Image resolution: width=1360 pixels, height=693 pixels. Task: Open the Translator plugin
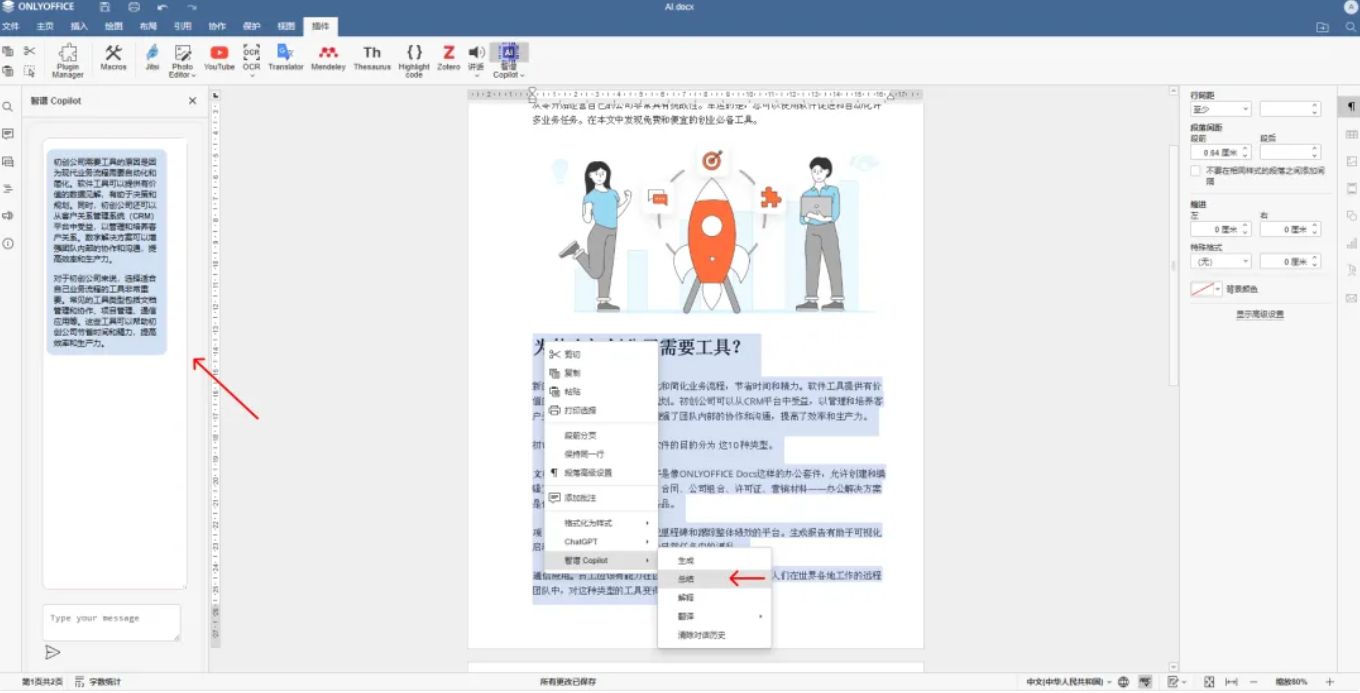pos(285,58)
